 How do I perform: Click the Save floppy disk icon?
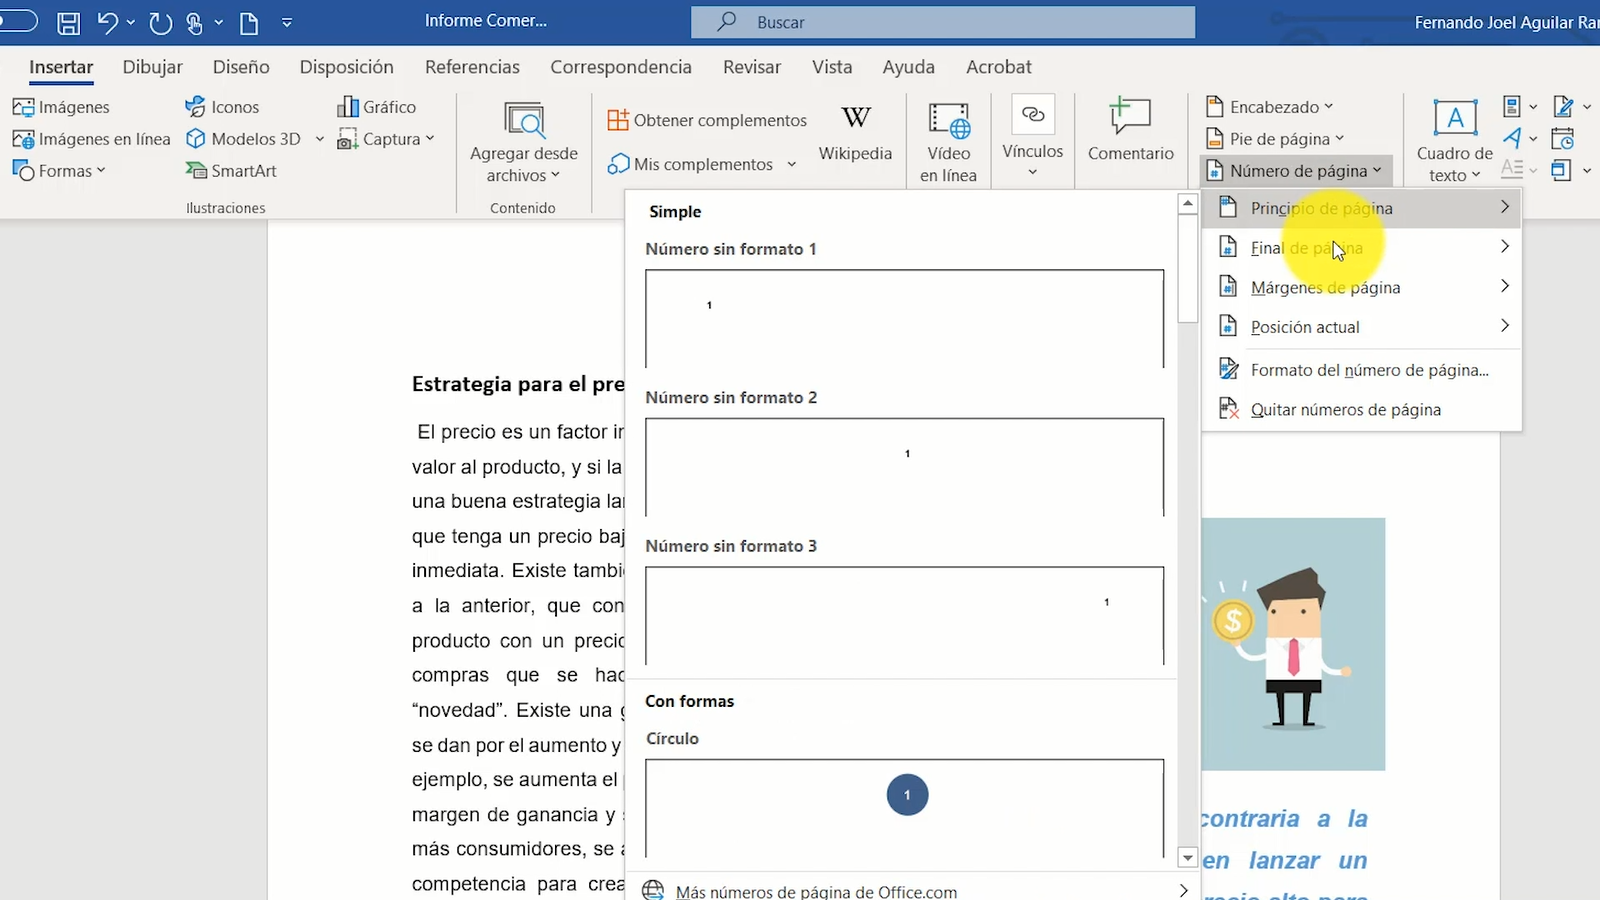click(x=68, y=22)
